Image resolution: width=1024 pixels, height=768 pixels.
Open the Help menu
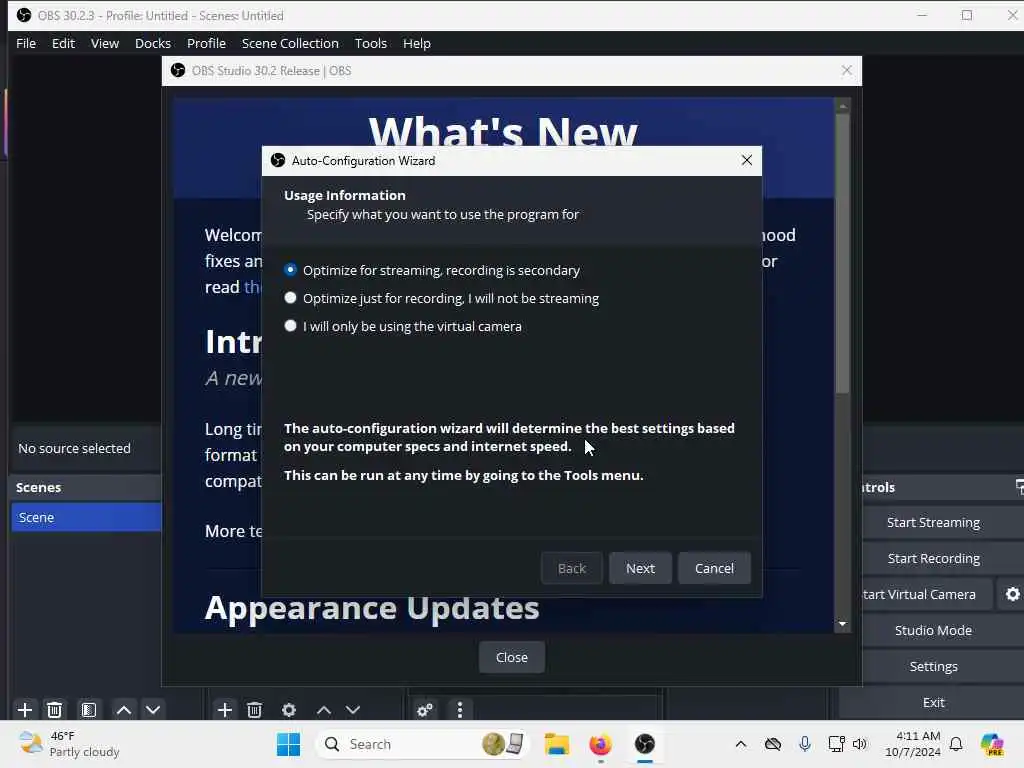pos(417,43)
